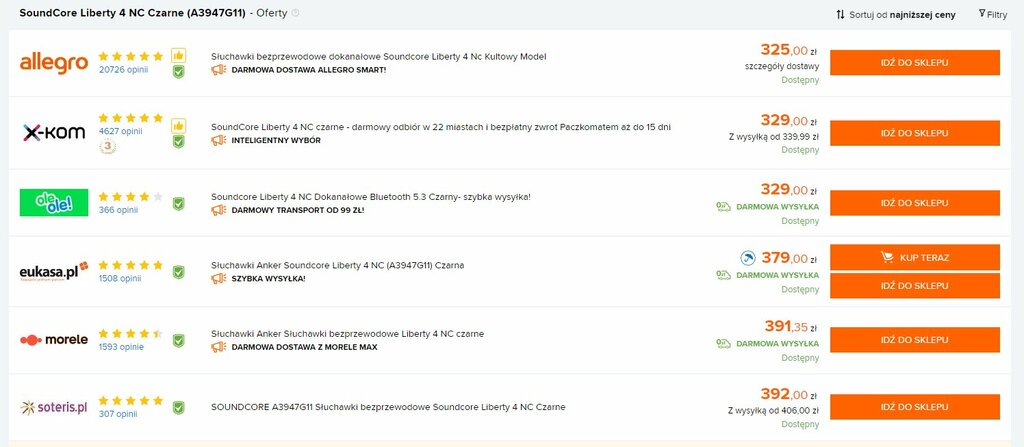1024x447 pixels.
Task: Click green shield badge in morele row
Action: 178,340
